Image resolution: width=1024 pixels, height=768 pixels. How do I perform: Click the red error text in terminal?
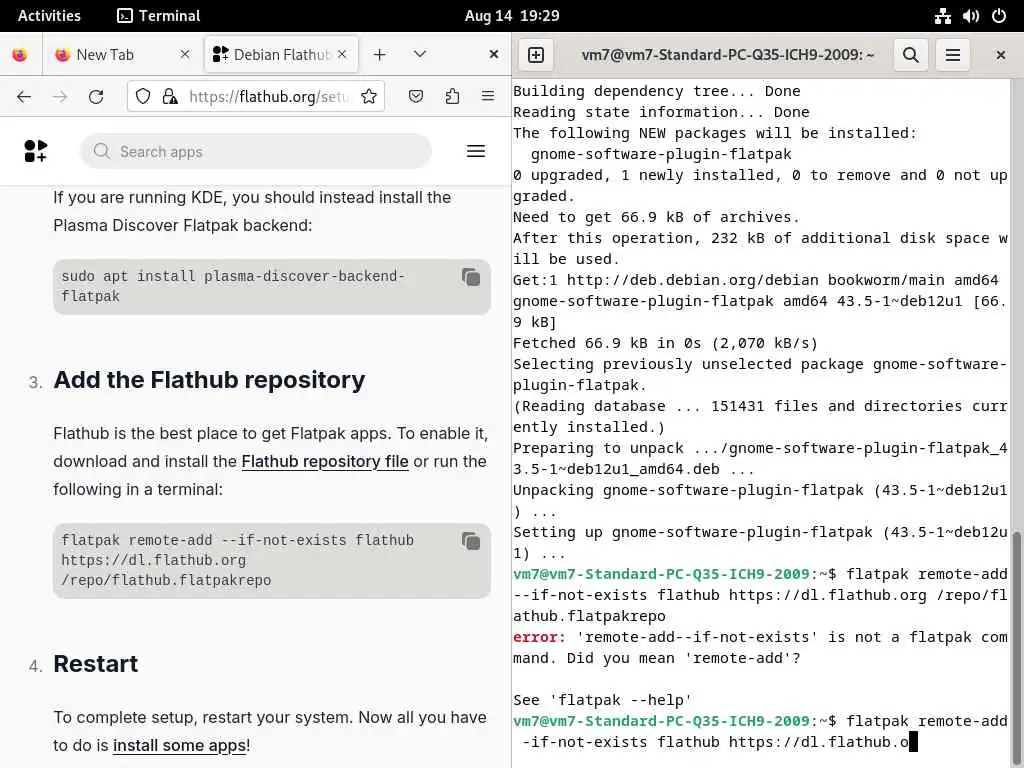pos(539,637)
